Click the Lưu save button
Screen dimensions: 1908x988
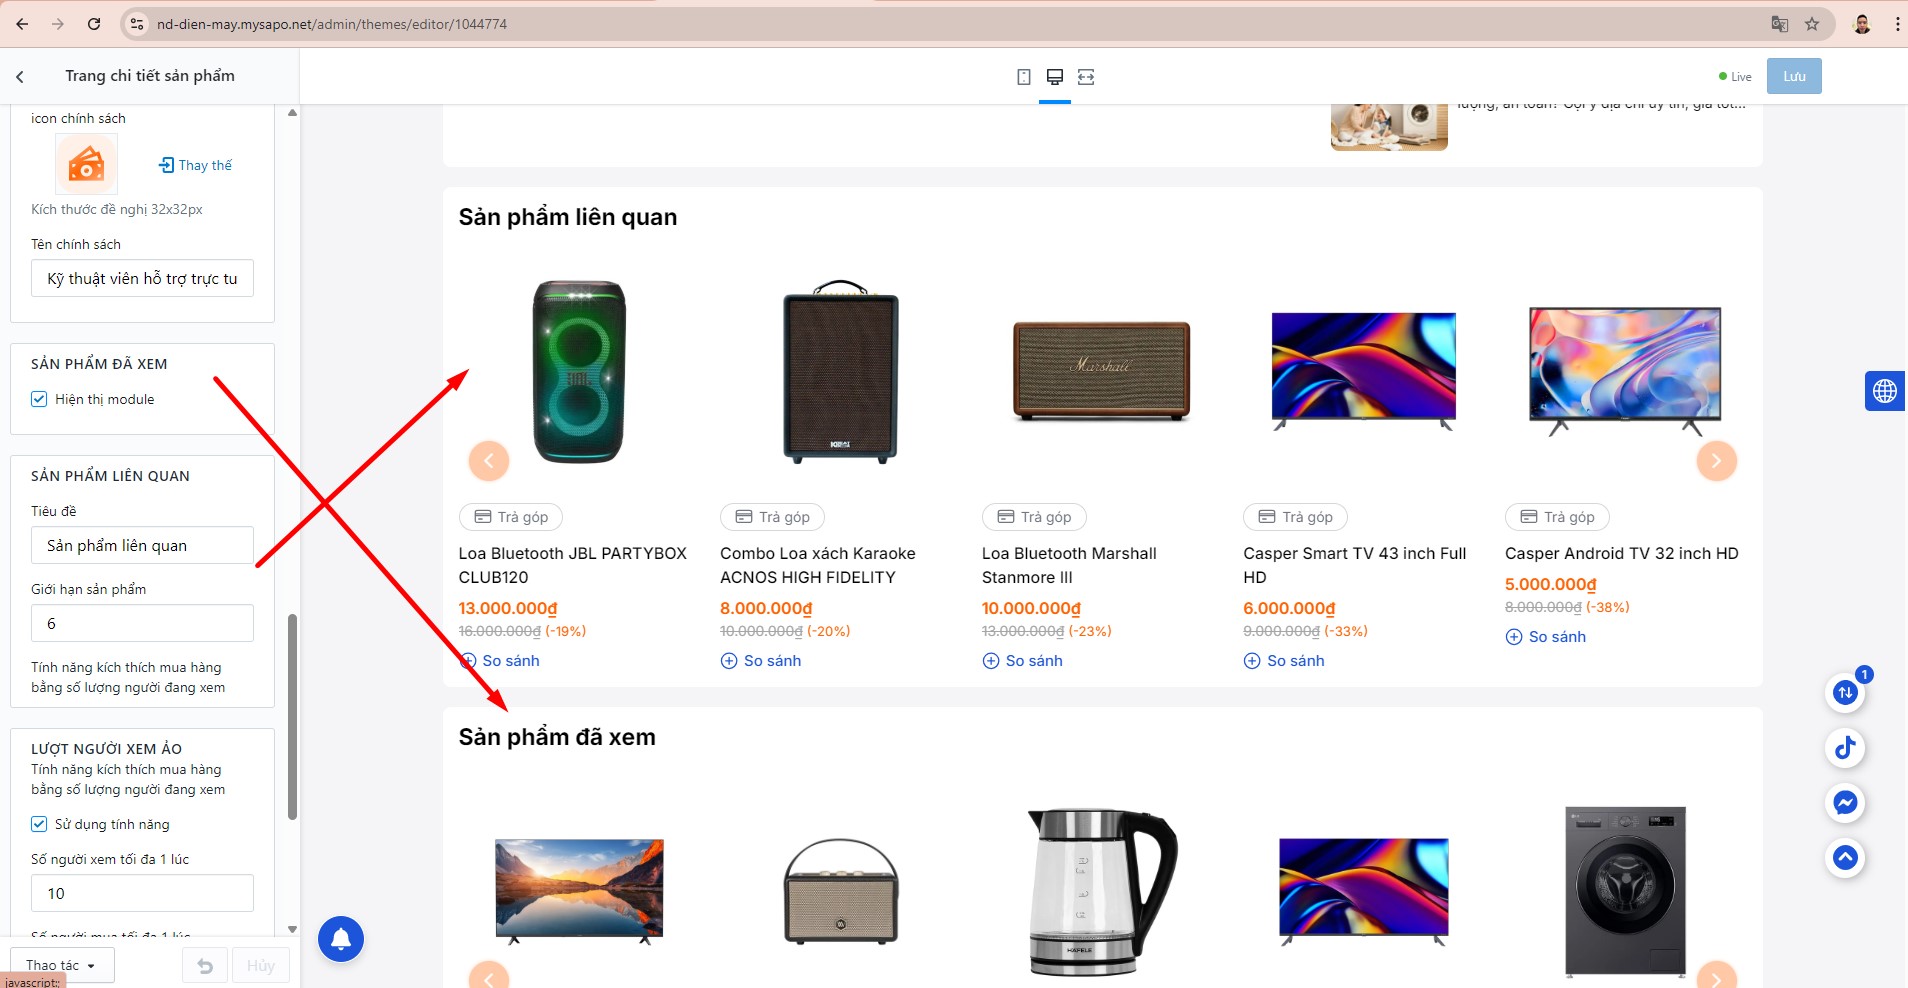tap(1794, 76)
